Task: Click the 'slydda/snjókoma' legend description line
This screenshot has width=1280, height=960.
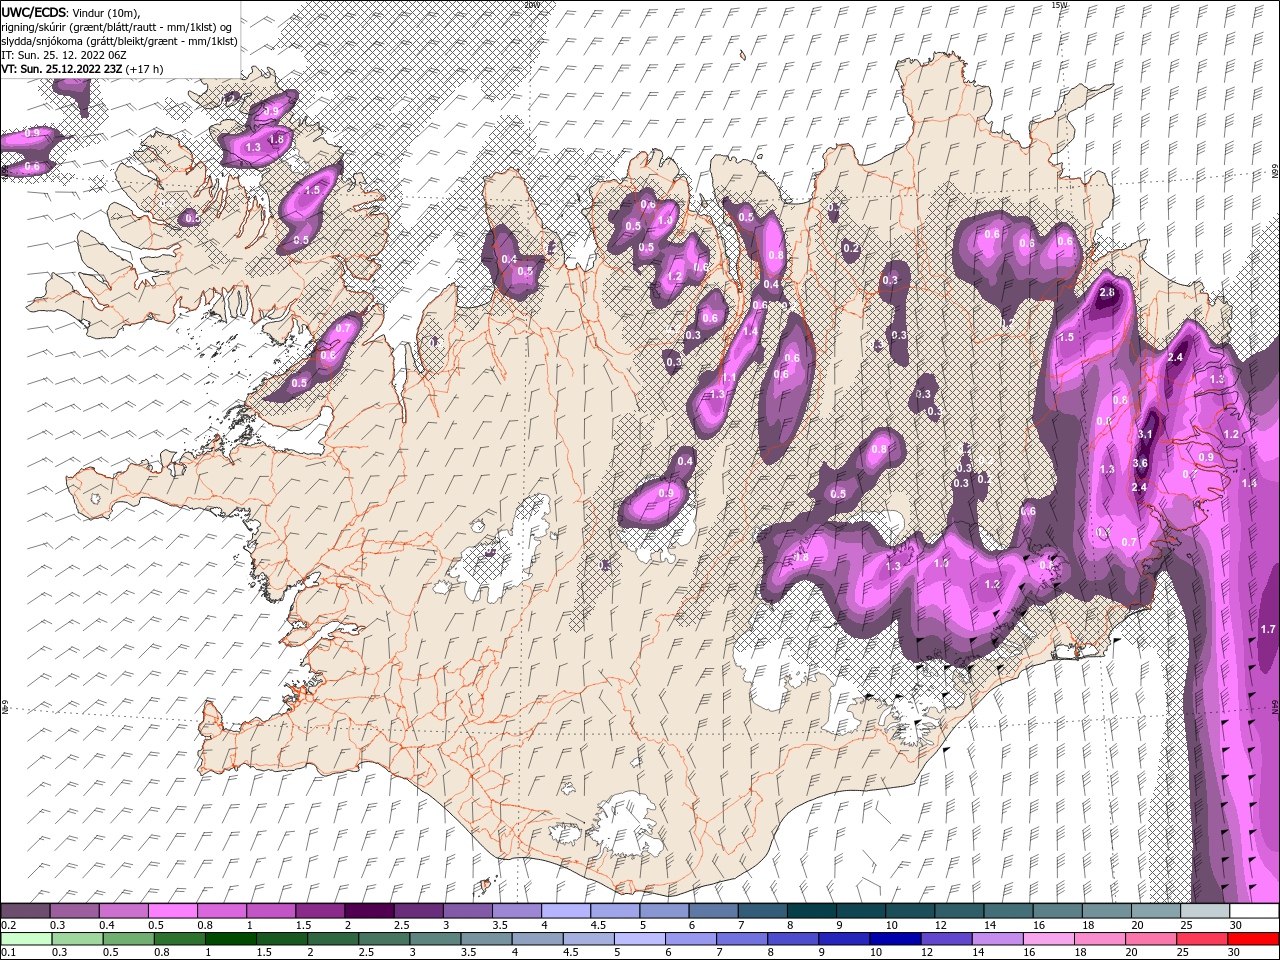Action: pos(119,41)
